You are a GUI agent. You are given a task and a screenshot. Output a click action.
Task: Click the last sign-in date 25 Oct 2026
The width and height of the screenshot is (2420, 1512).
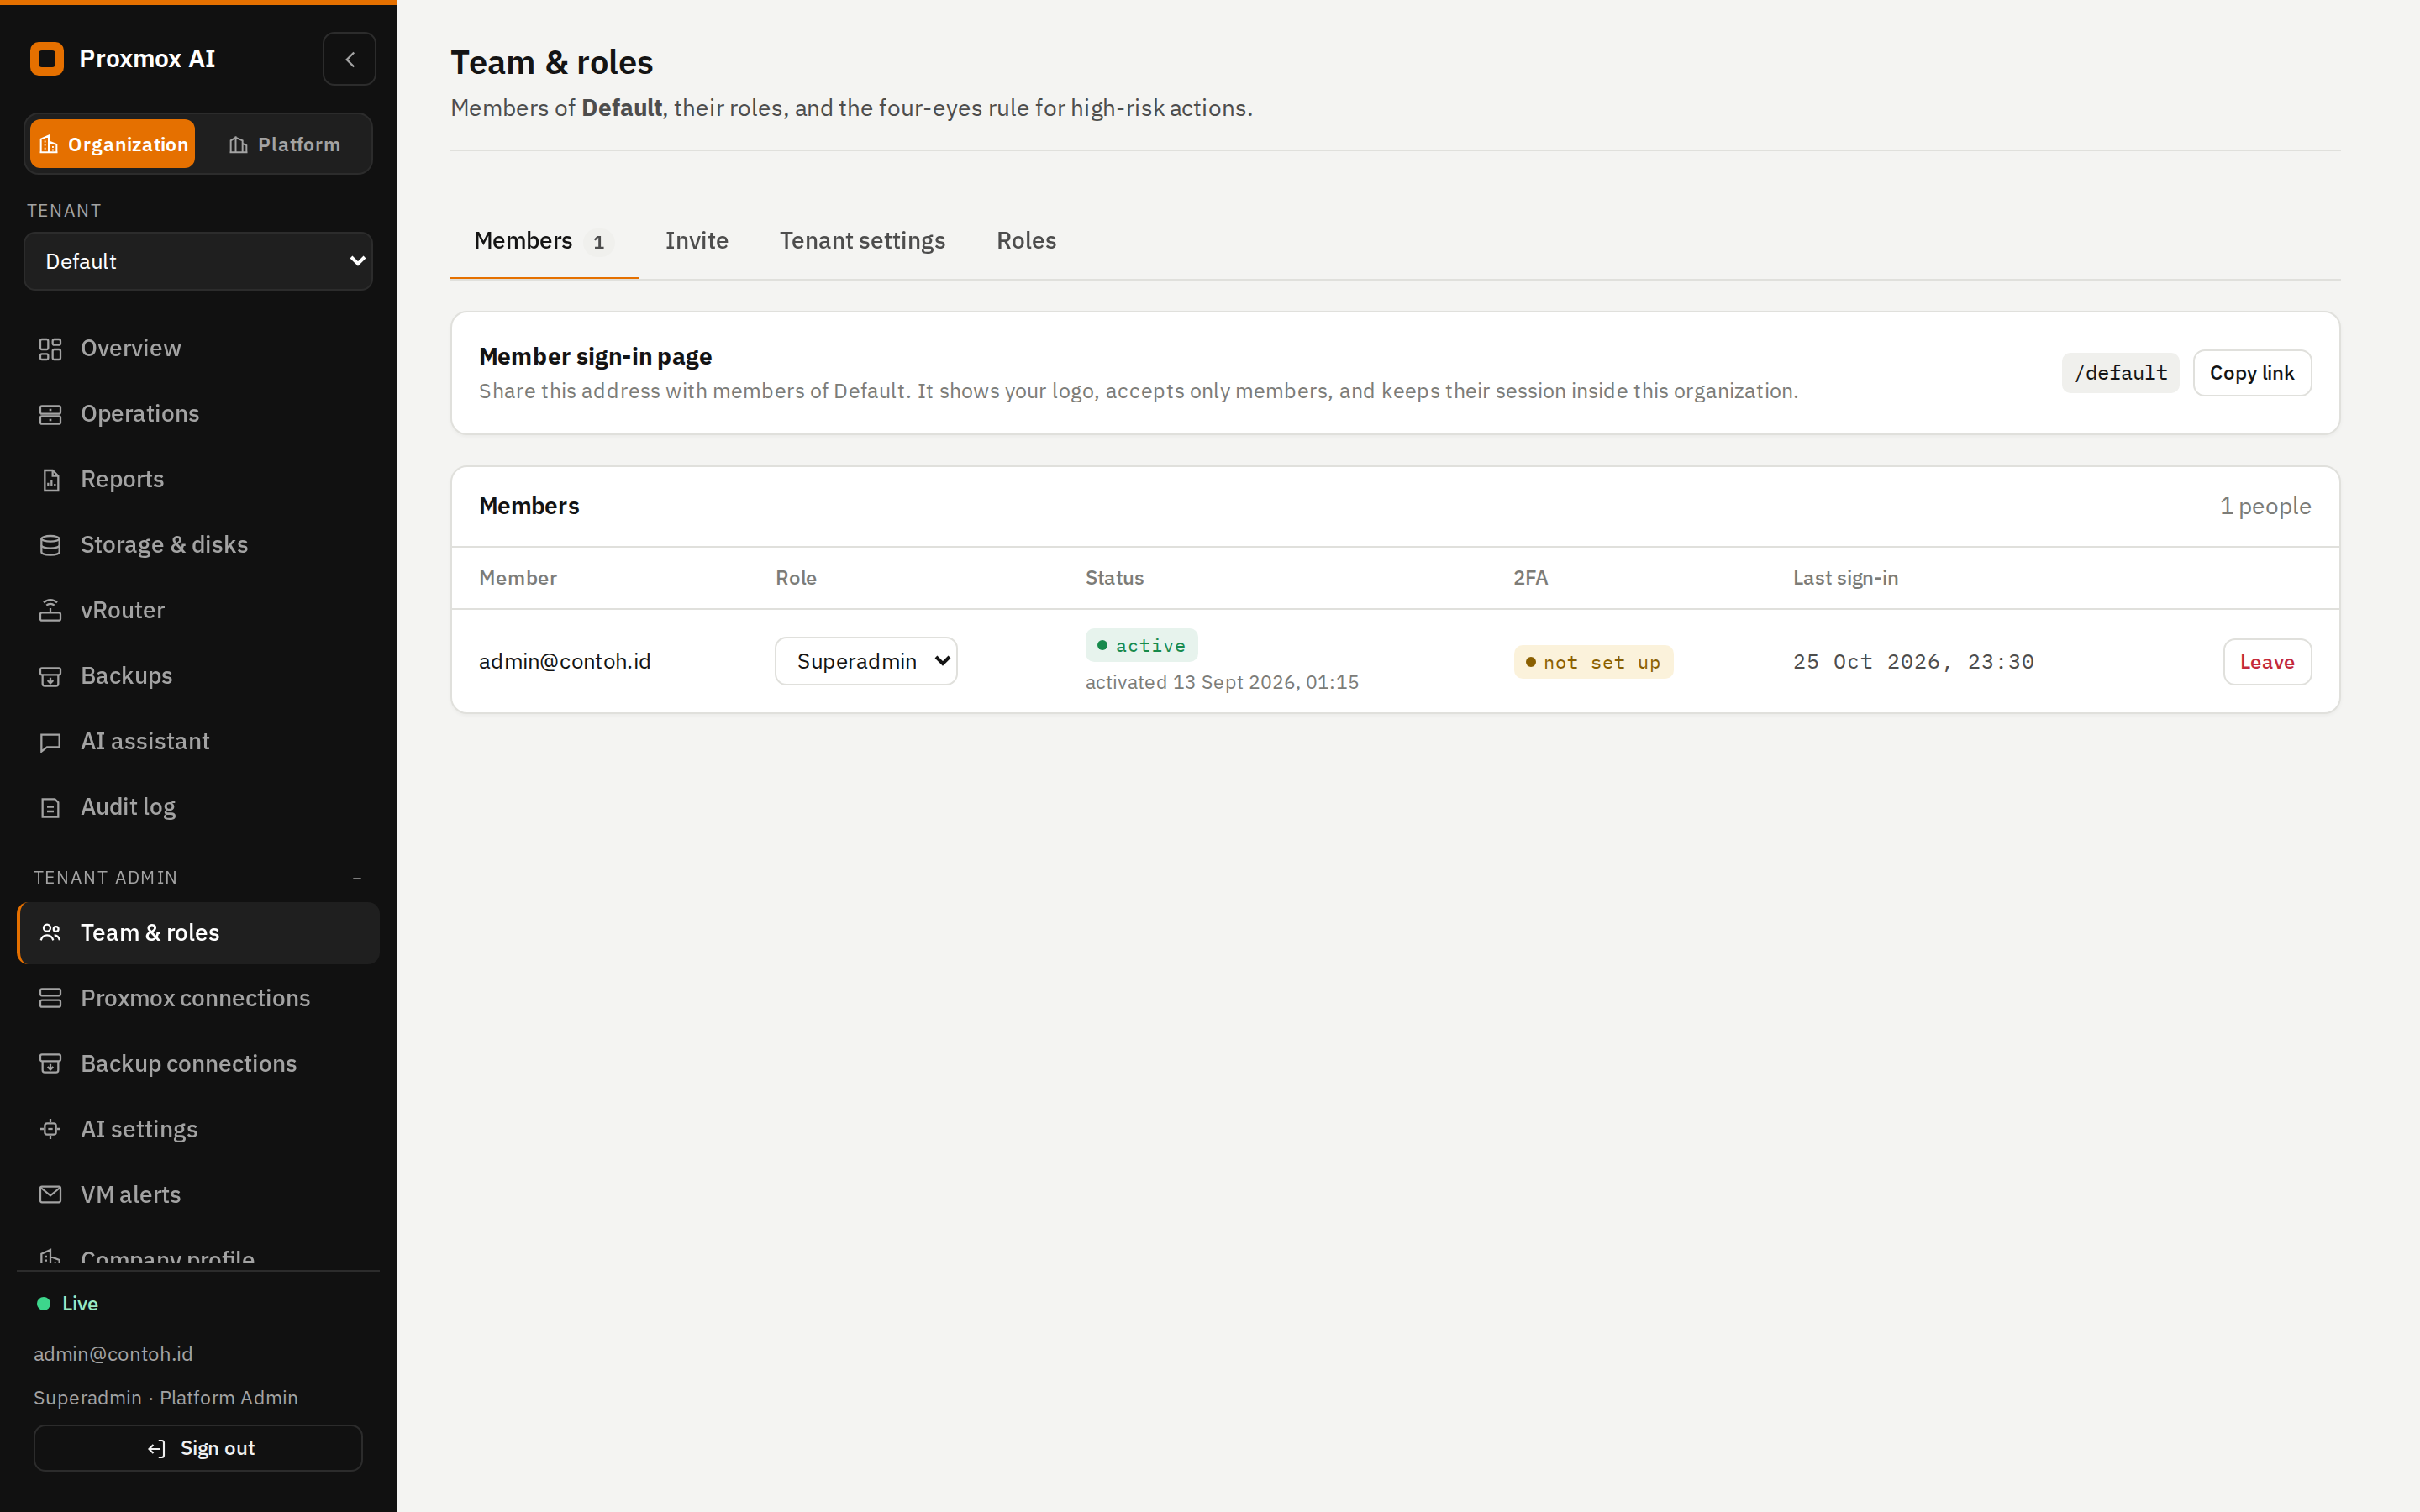tap(1913, 662)
